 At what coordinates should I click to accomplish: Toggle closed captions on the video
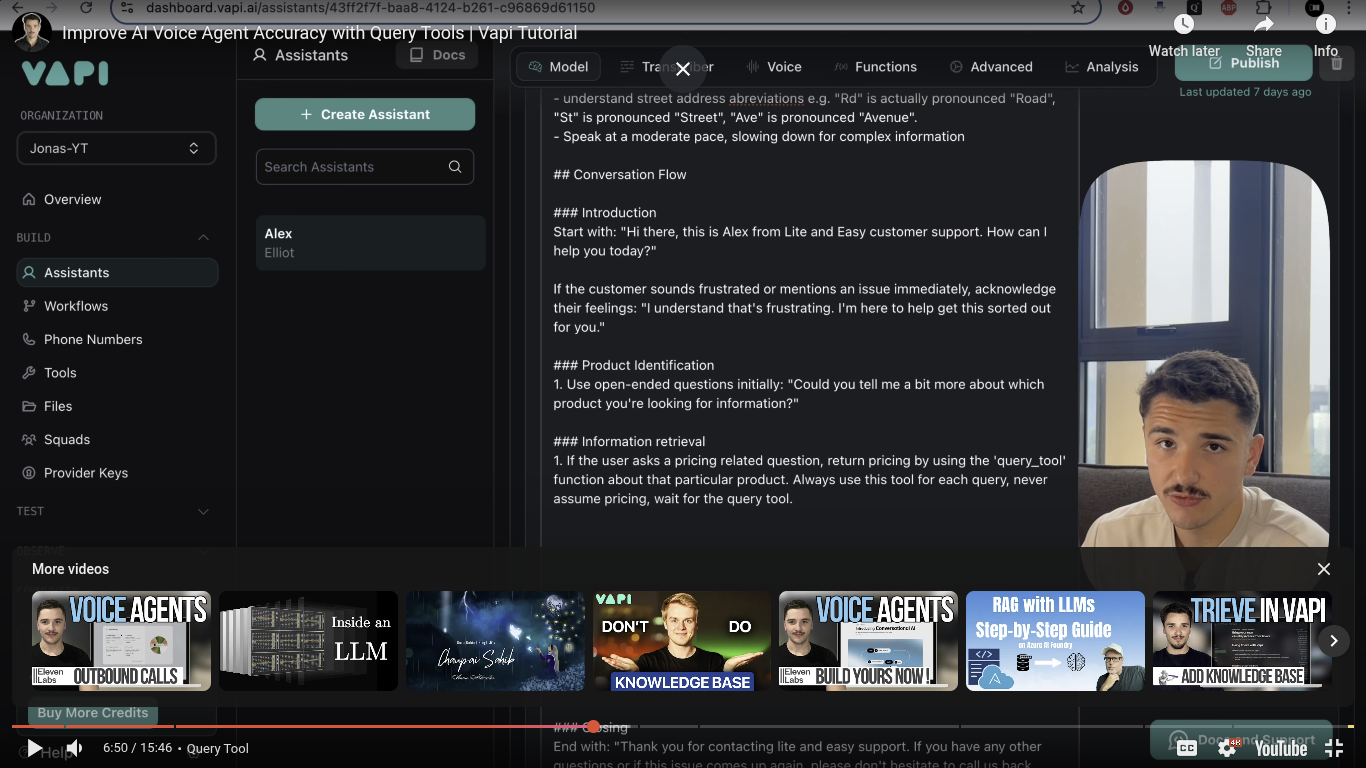point(1187,747)
